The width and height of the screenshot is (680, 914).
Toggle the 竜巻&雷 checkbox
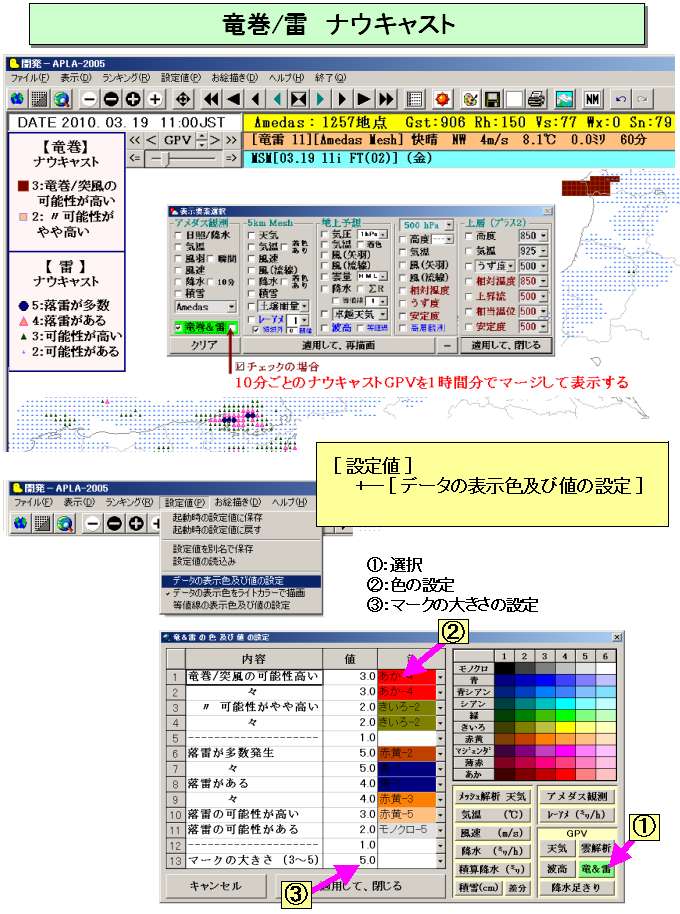coord(178,327)
